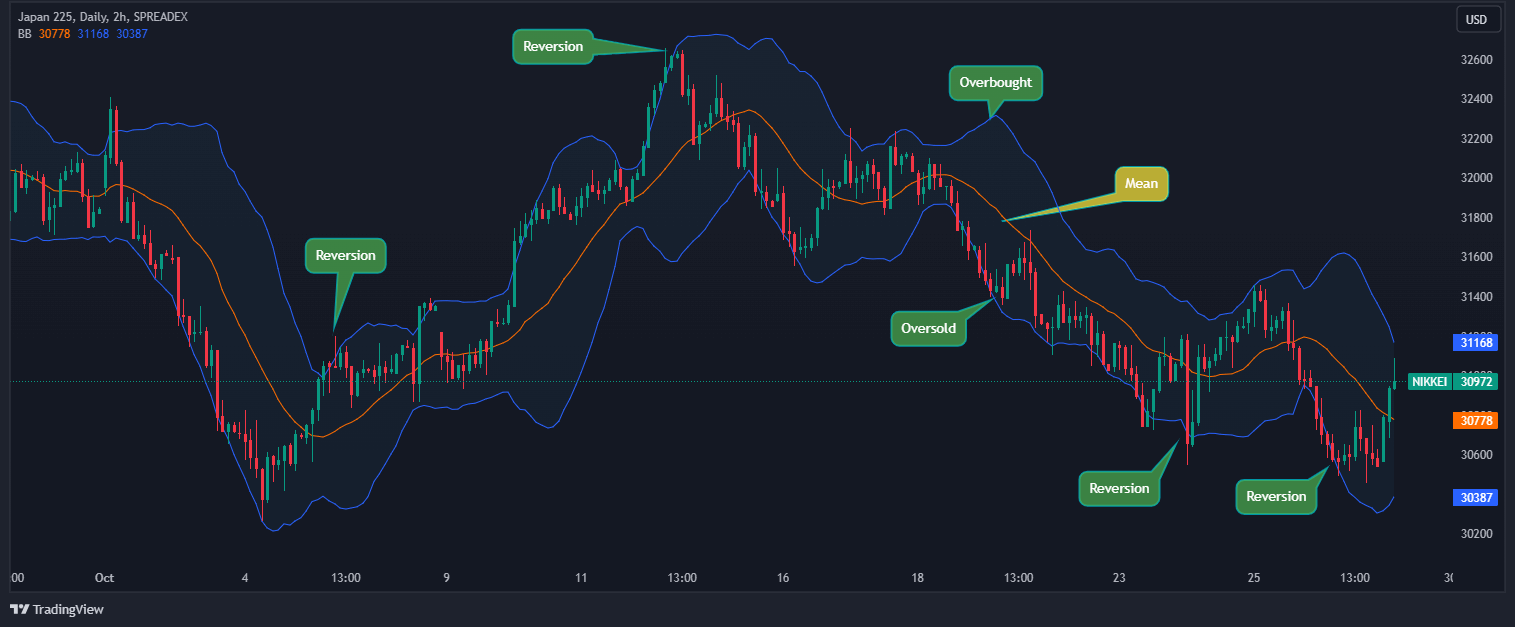Click the lower band value 30387 in legend
Screen dimensions: 1515x627
132,33
